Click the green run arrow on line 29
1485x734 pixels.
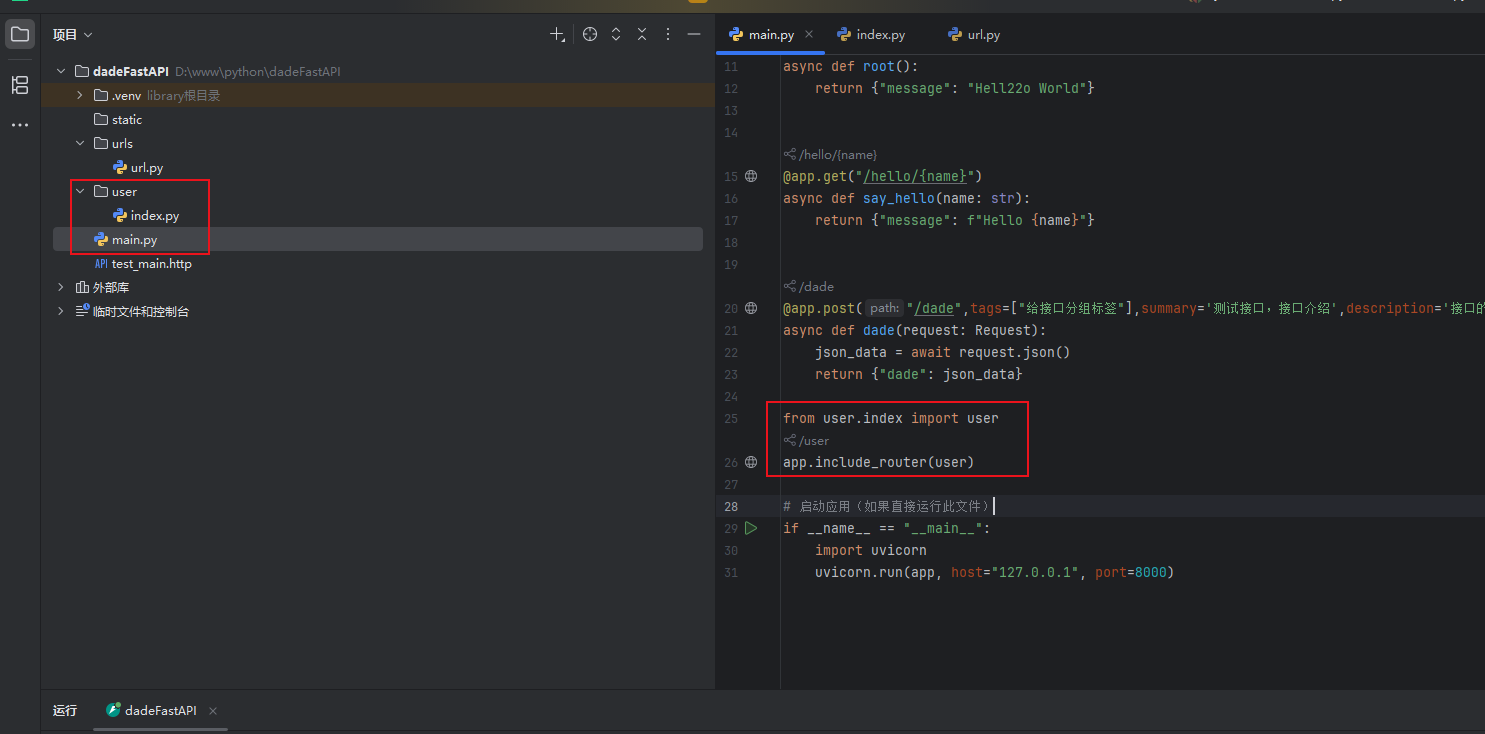(x=751, y=528)
